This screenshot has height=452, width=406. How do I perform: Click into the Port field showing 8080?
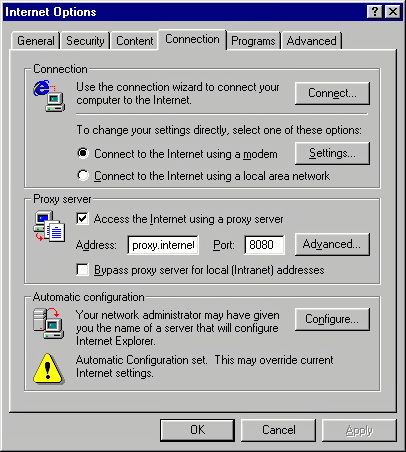click(x=265, y=245)
